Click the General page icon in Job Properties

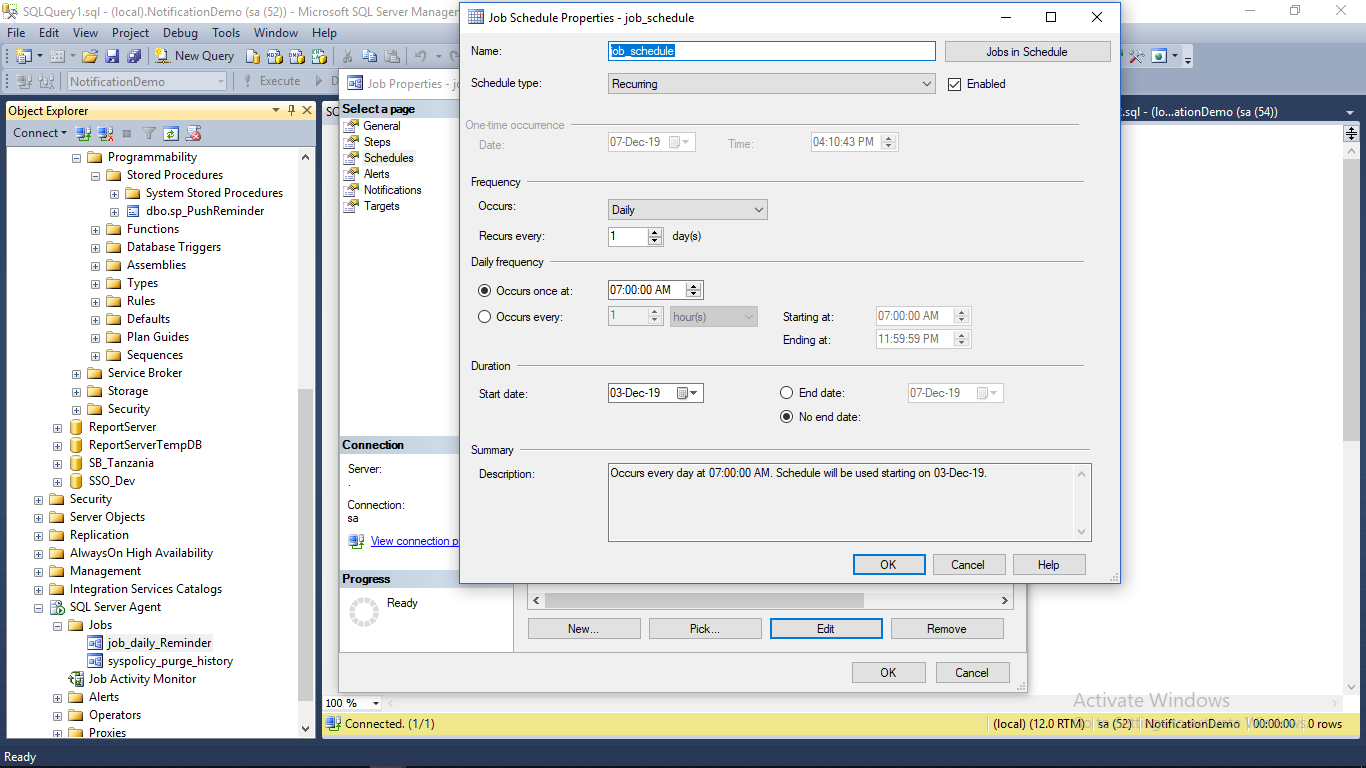point(350,126)
